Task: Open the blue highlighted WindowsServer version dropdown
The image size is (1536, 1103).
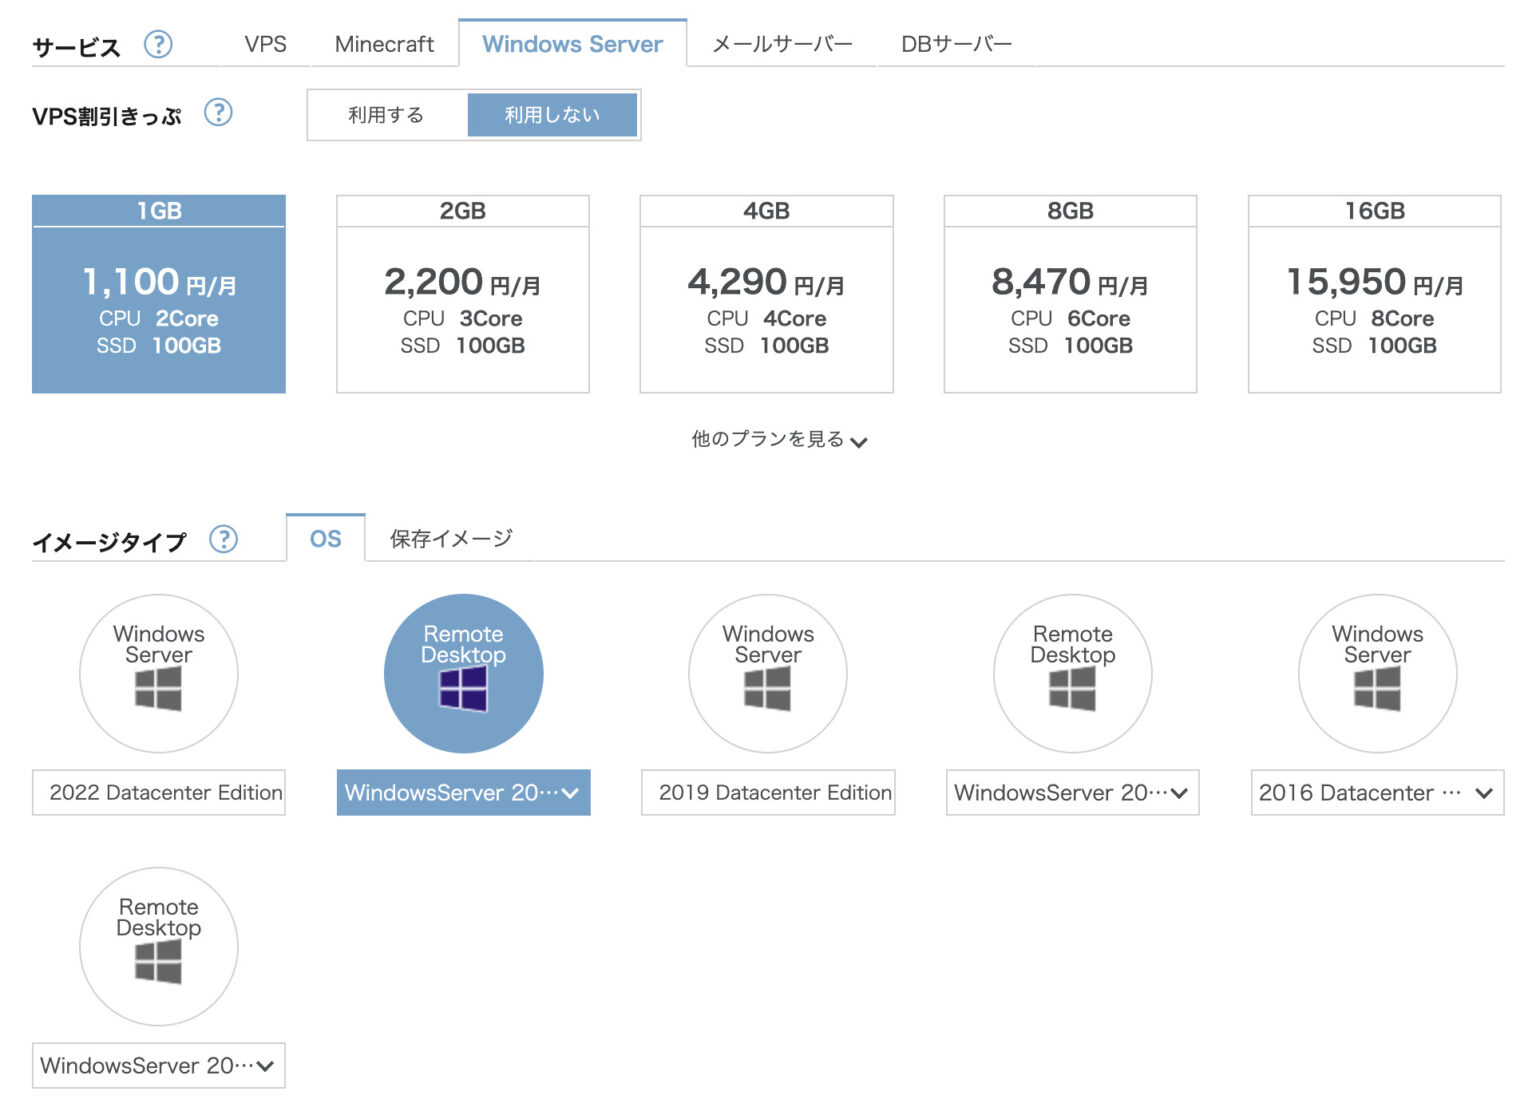Action: (x=464, y=792)
